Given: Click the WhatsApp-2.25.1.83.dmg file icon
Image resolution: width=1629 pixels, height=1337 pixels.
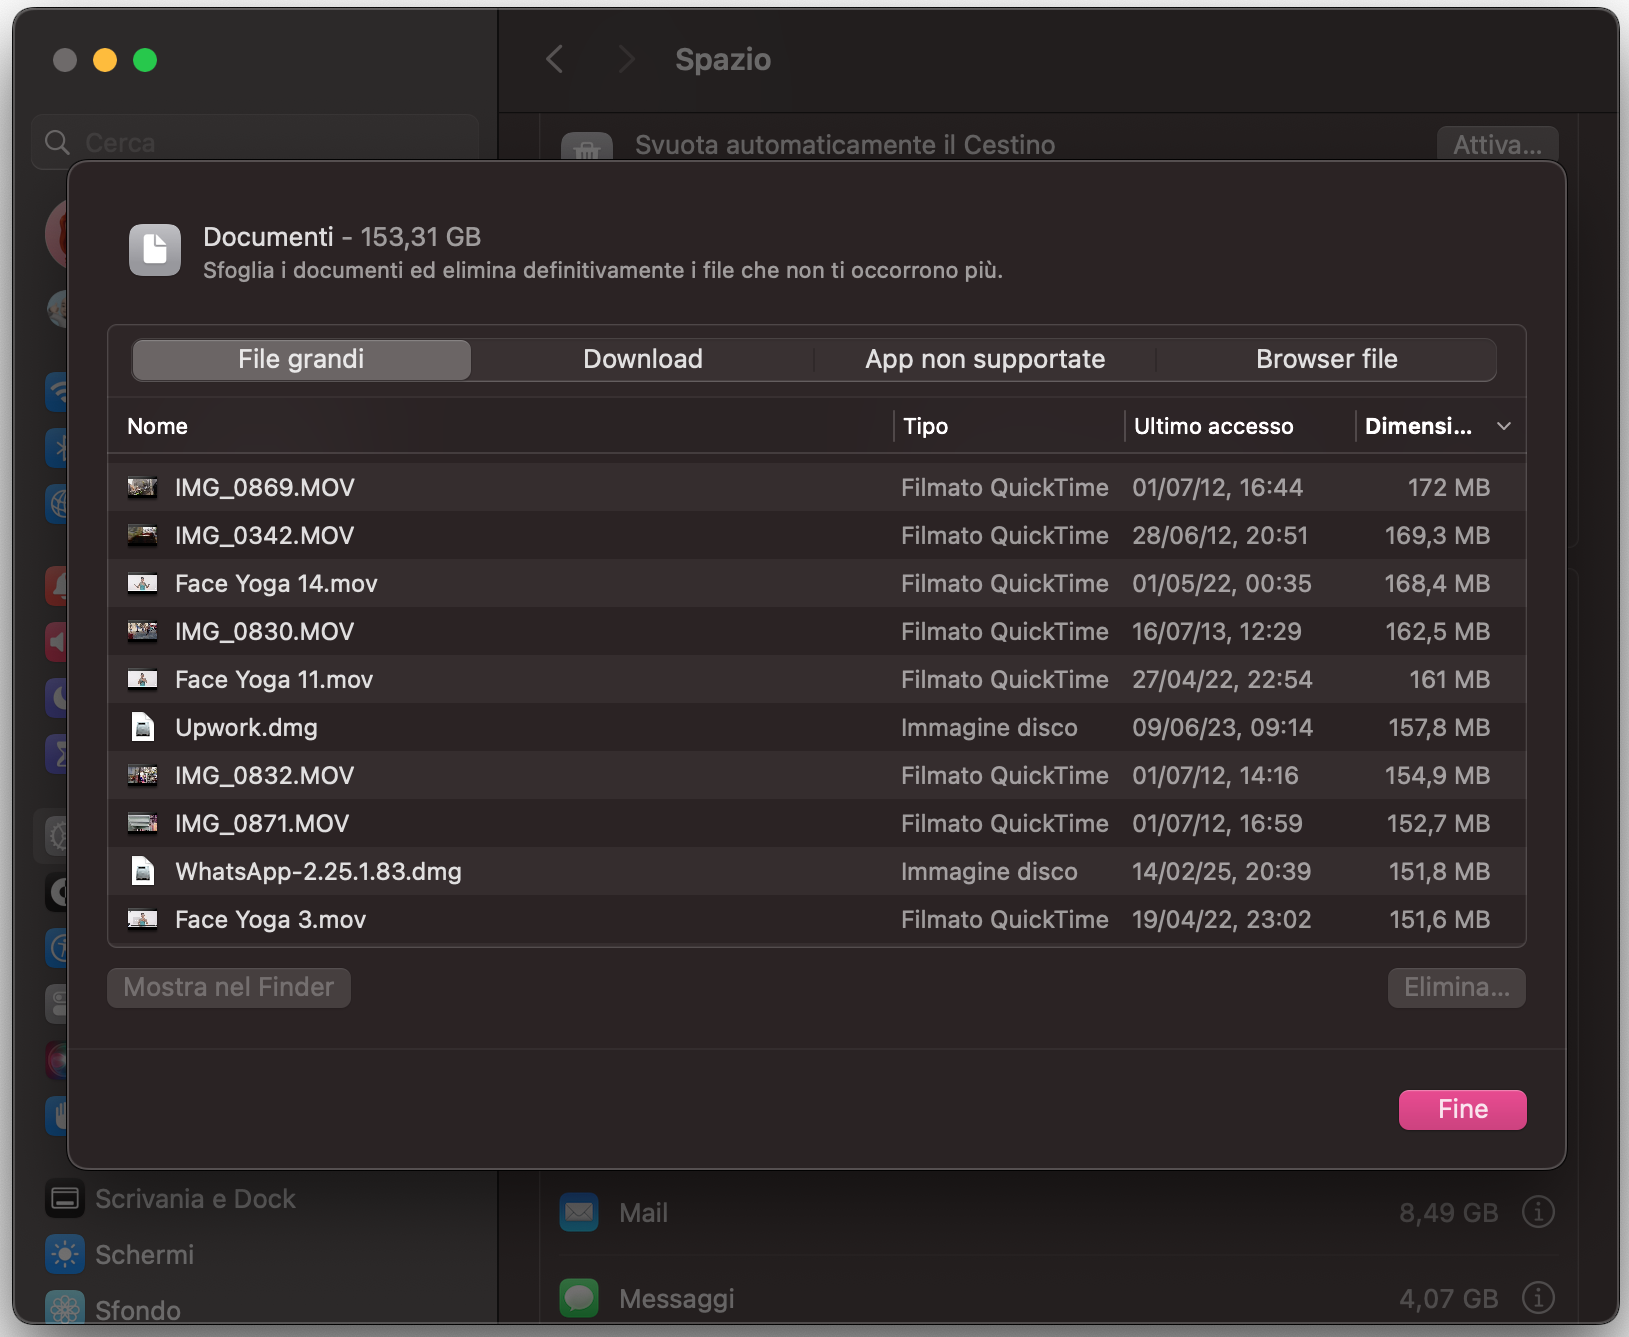Looking at the screenshot, I should (x=143, y=871).
